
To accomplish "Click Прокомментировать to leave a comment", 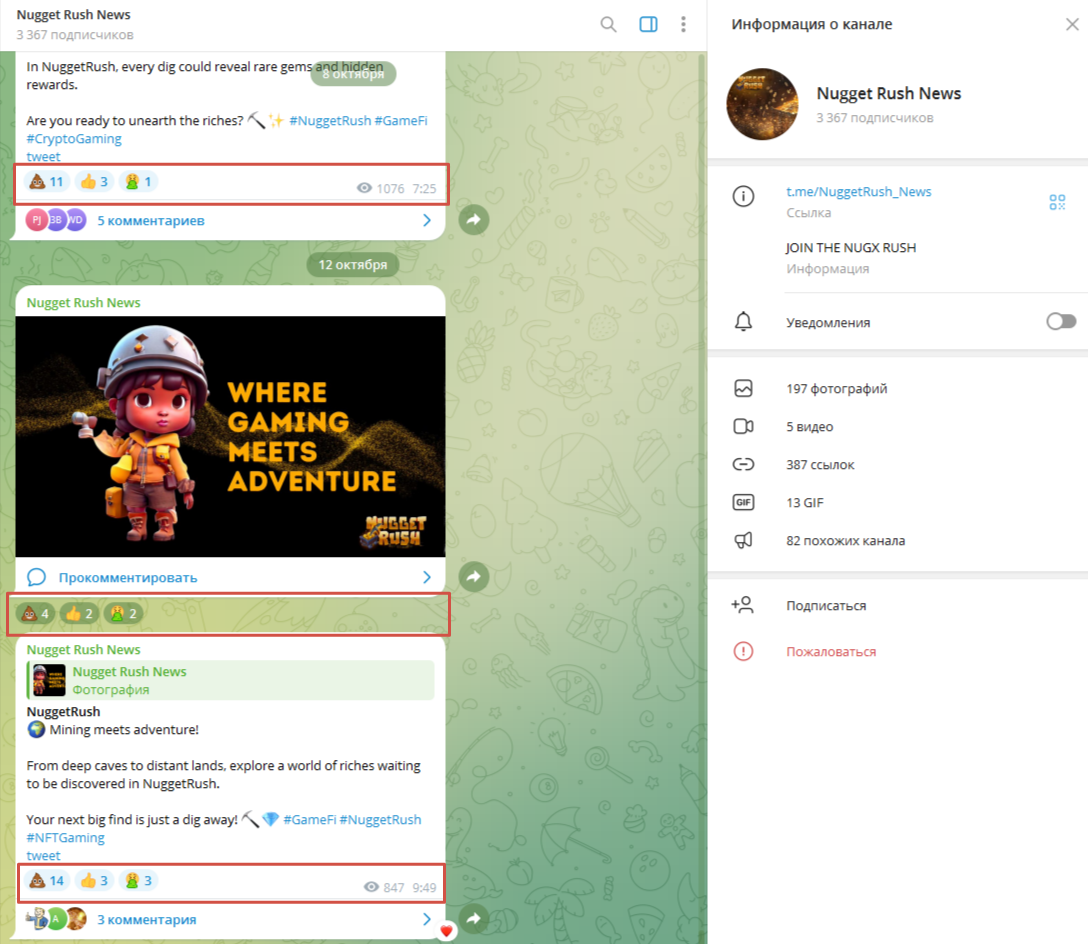I will tap(128, 578).
